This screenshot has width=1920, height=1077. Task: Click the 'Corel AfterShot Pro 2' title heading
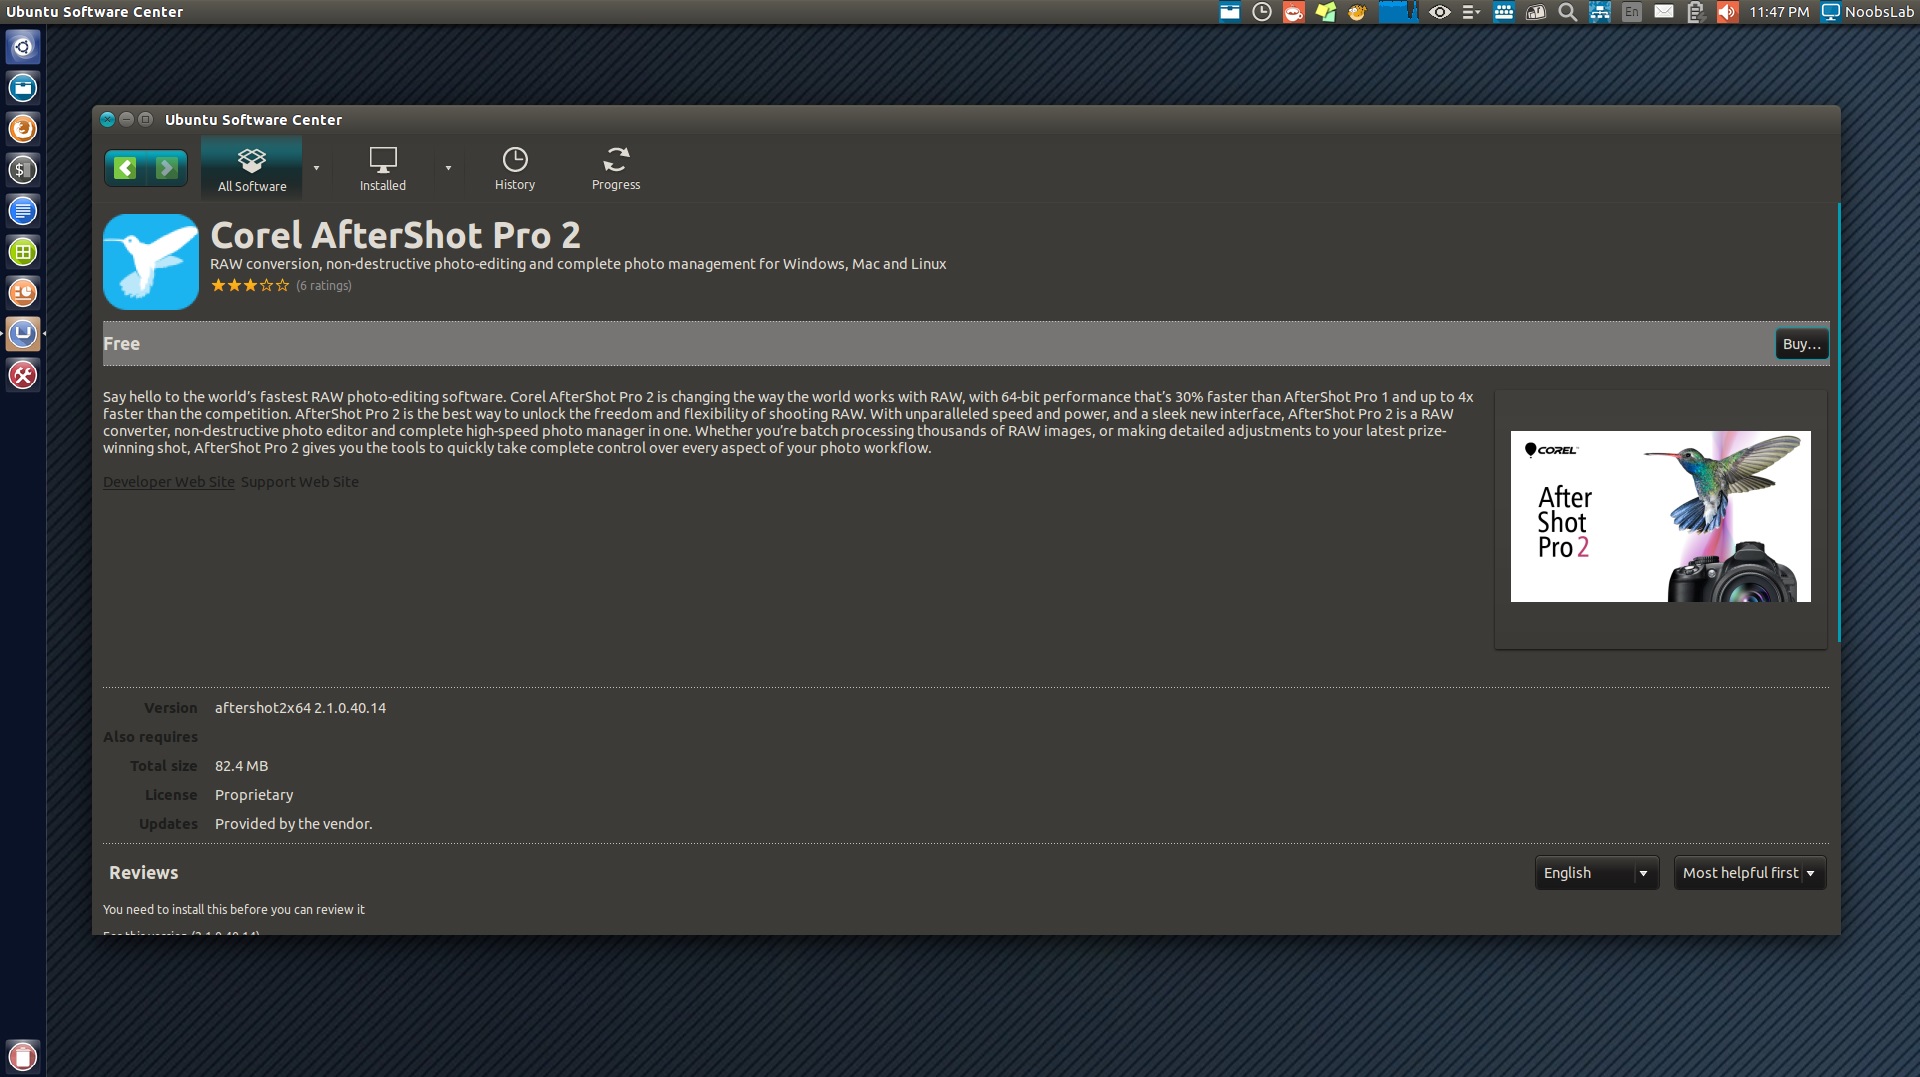(395, 235)
